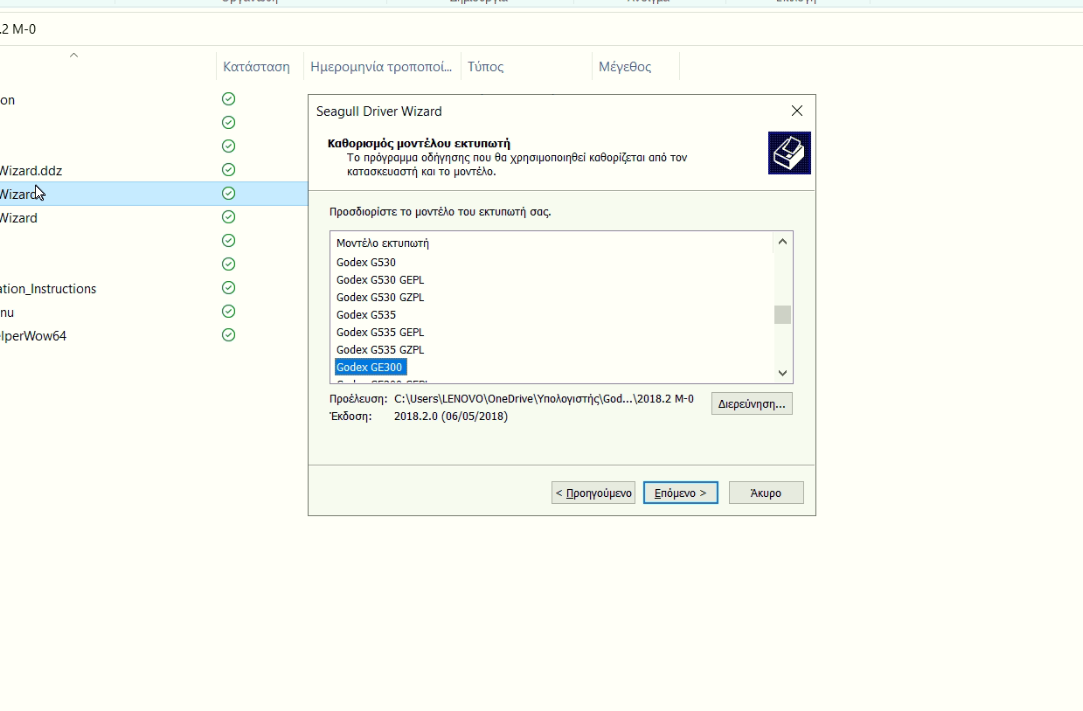1083x711 pixels.
Task: Select Godex G530 in printer list
Action: click(x=366, y=262)
